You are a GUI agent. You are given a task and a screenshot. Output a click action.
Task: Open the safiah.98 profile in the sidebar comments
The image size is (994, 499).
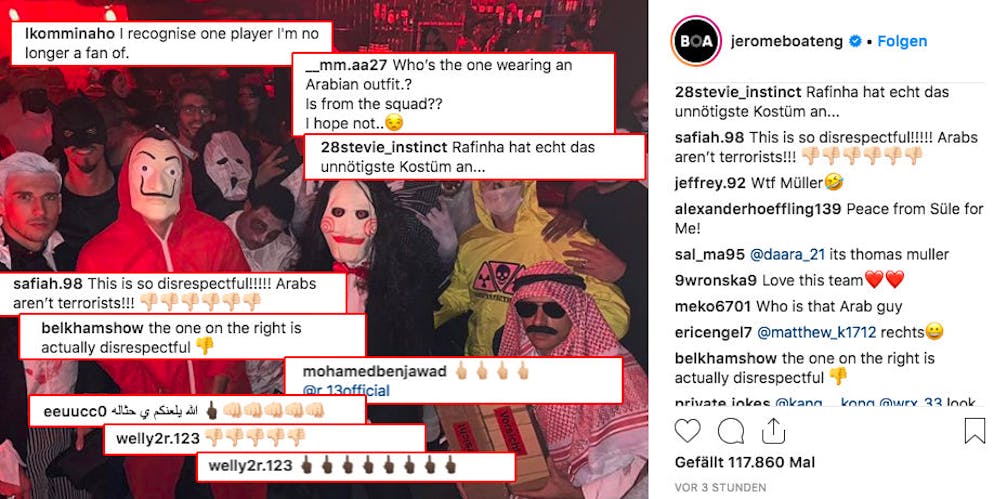[709, 137]
